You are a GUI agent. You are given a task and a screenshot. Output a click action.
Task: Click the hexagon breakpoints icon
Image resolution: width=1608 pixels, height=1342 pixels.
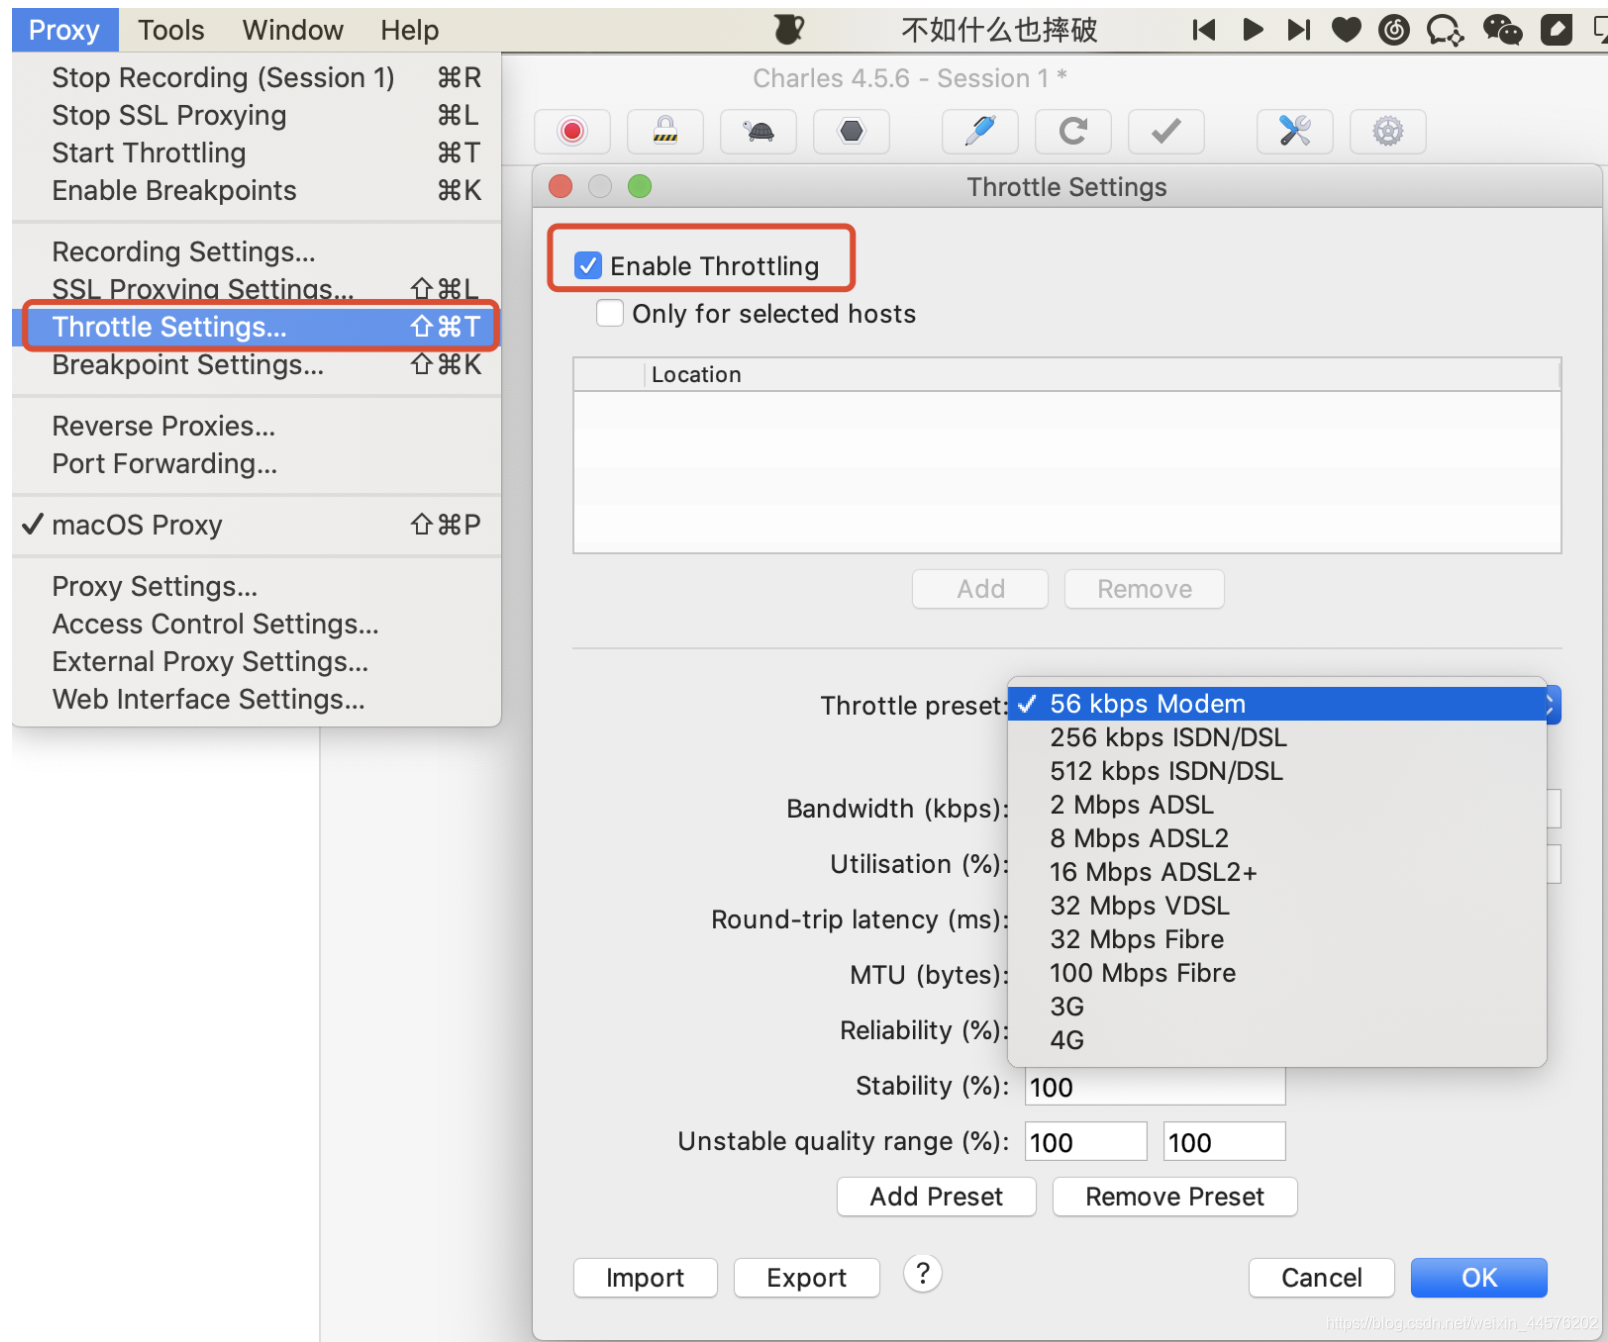click(x=851, y=131)
